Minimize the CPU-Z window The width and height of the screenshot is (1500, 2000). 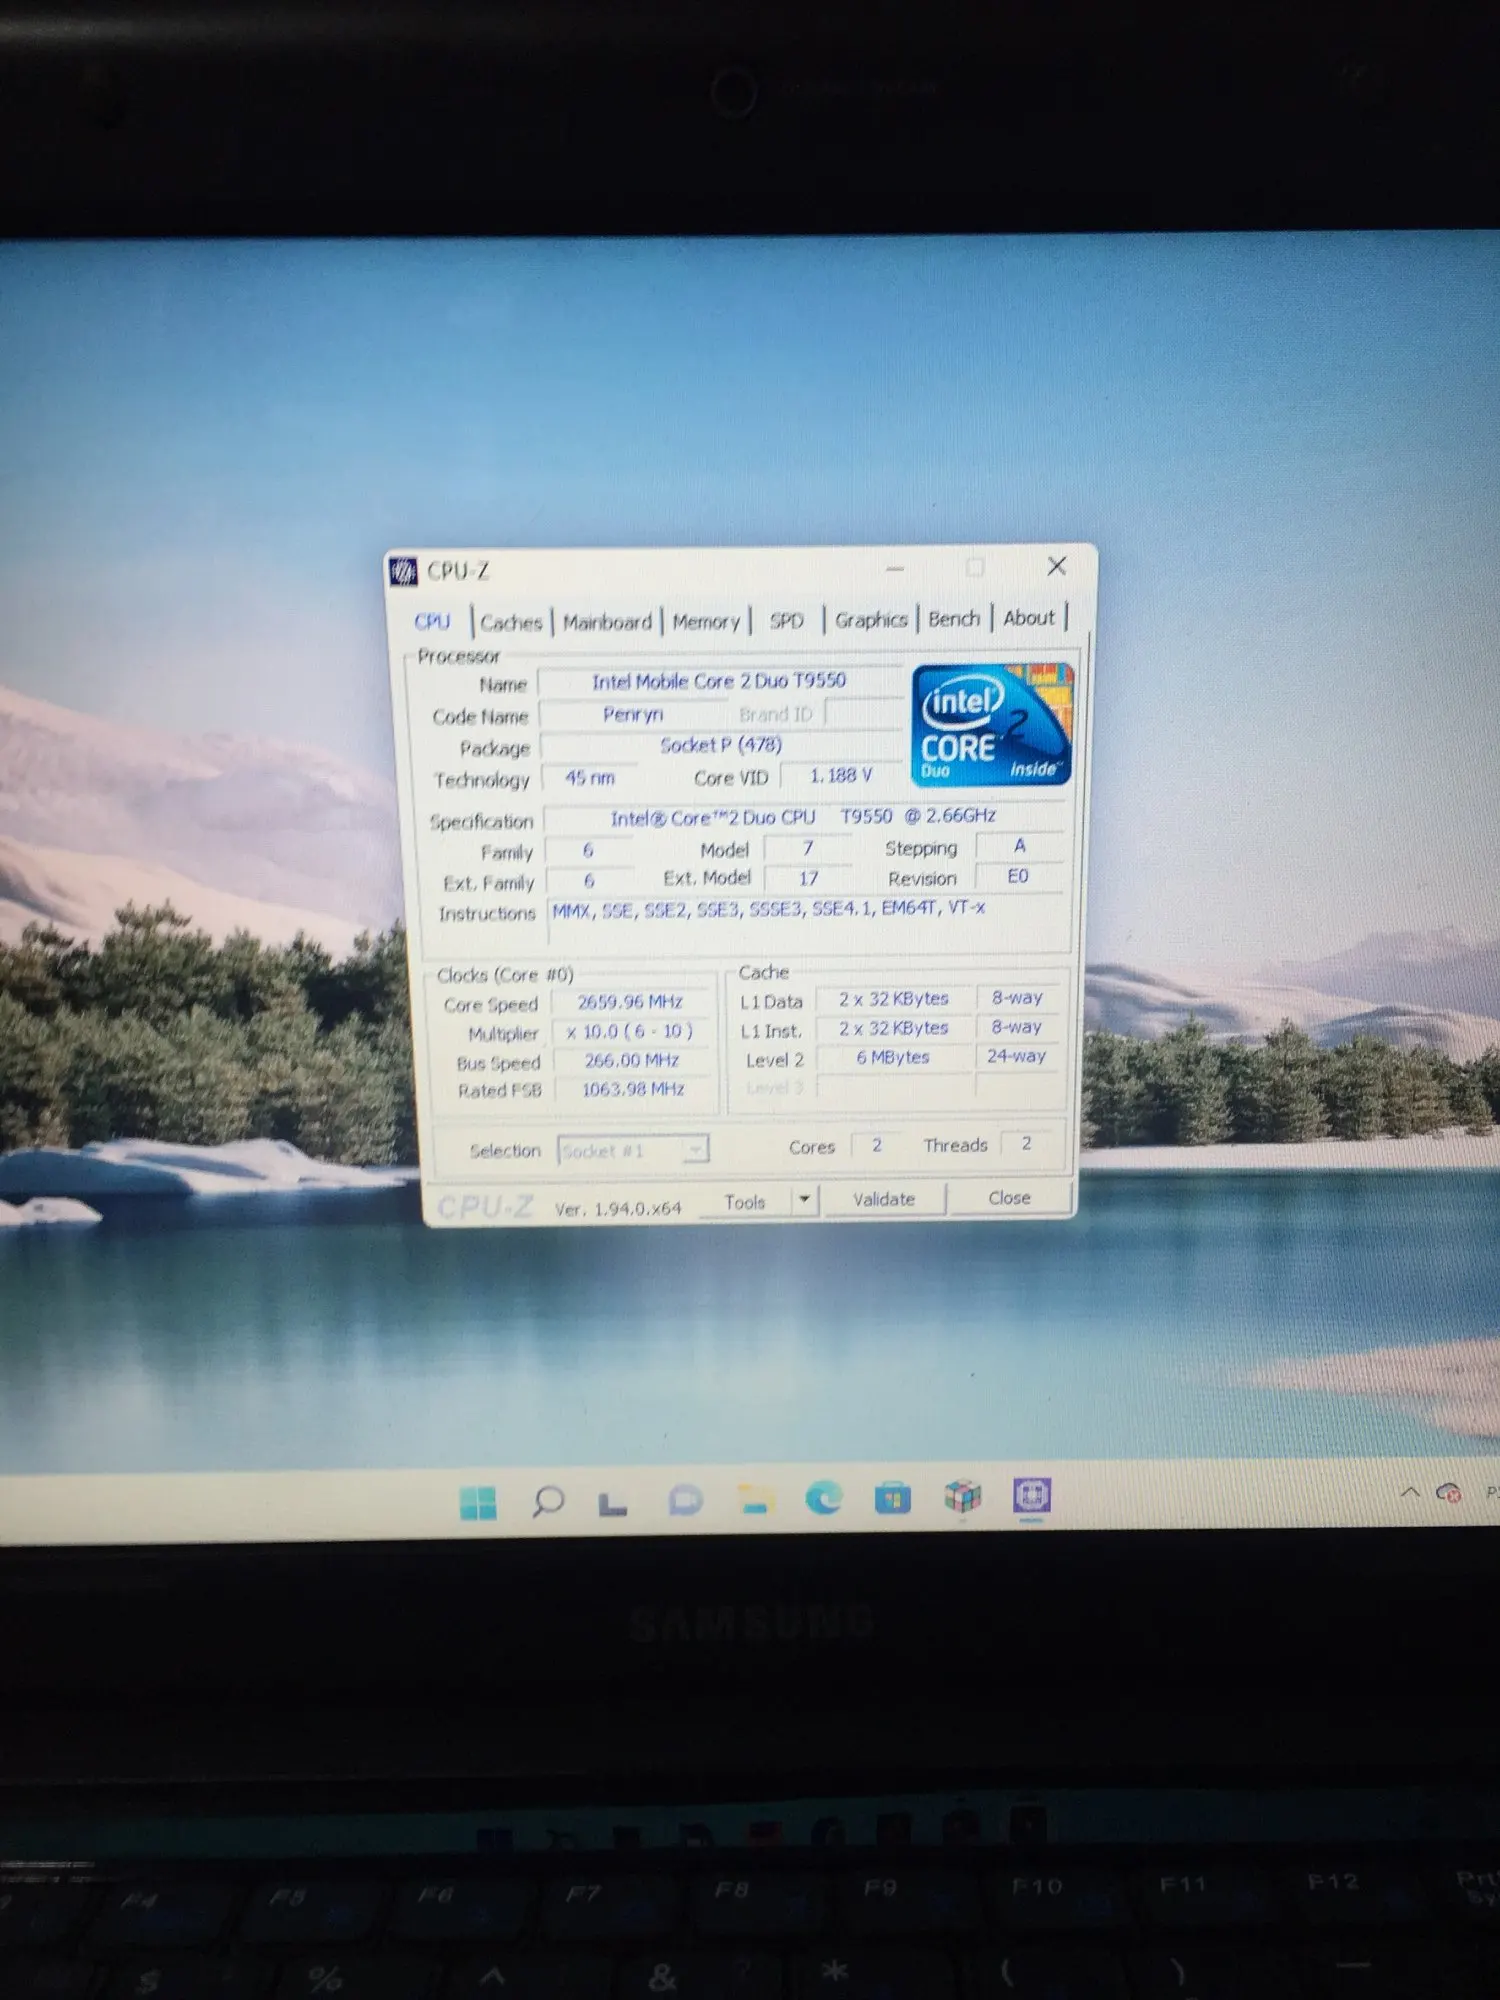pos(895,568)
